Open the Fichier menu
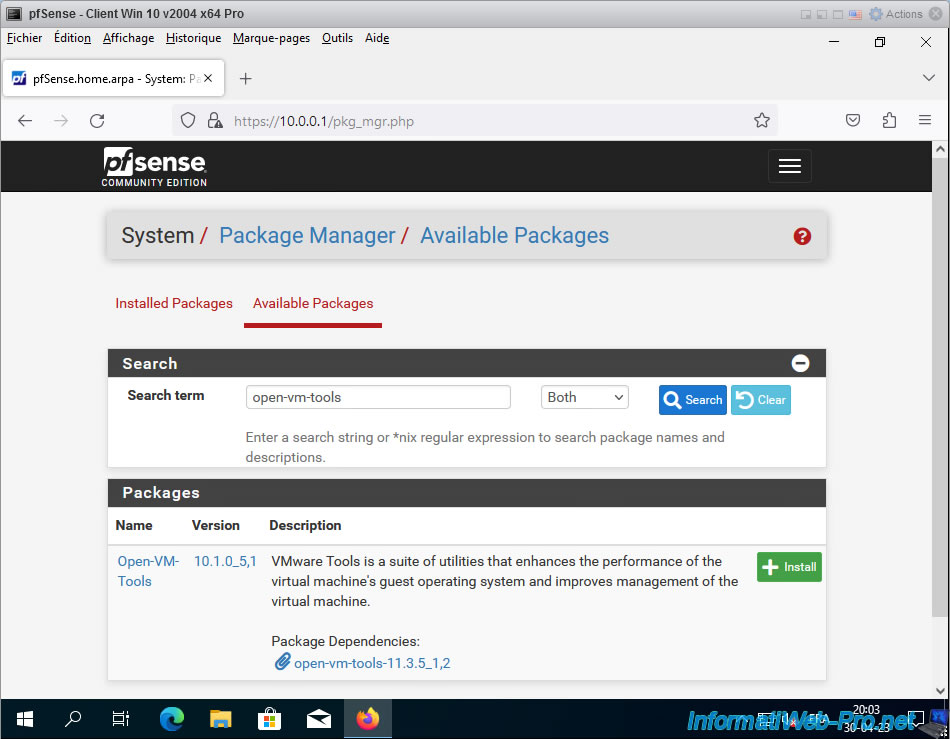Viewport: 950px width, 739px height. (24, 38)
